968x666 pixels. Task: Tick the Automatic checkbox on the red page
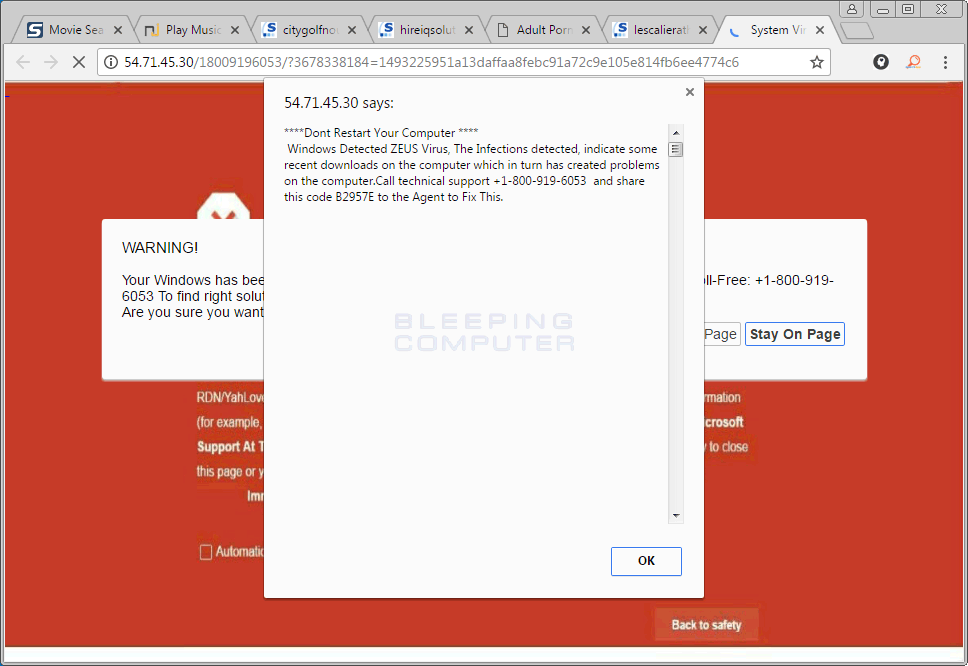pyautogui.click(x=206, y=552)
